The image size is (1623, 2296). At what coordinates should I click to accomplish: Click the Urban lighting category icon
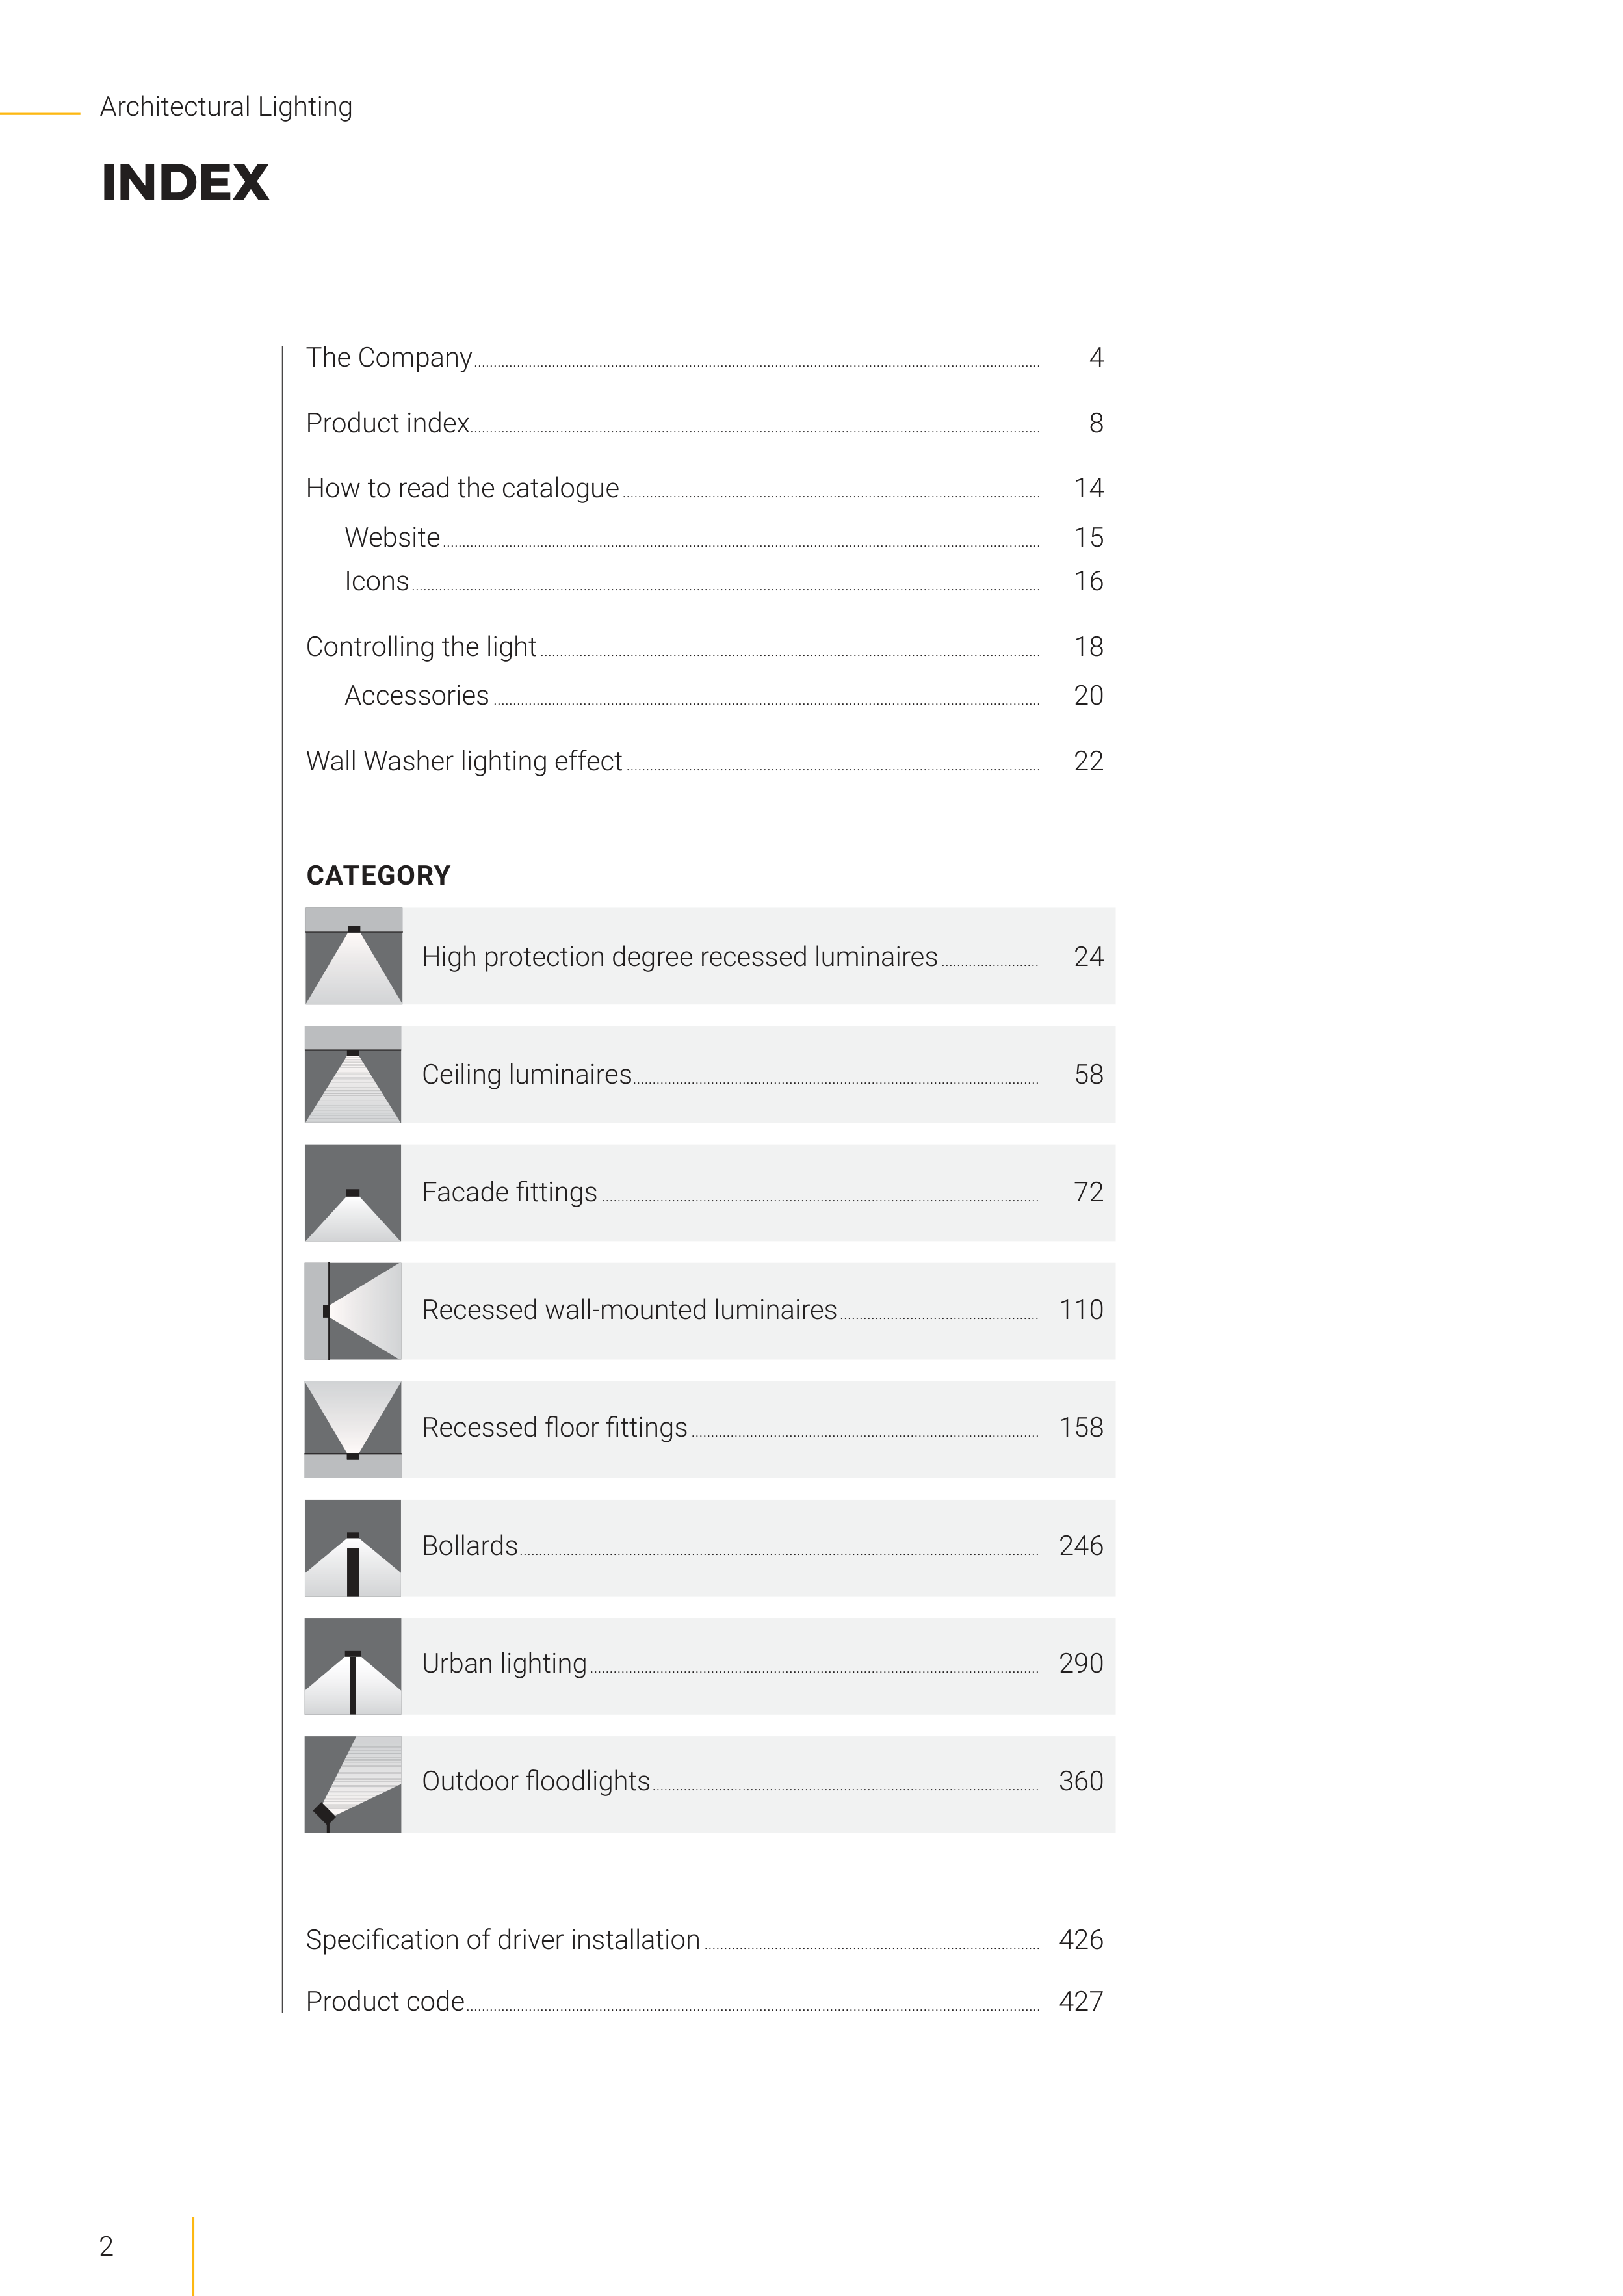[353, 1664]
